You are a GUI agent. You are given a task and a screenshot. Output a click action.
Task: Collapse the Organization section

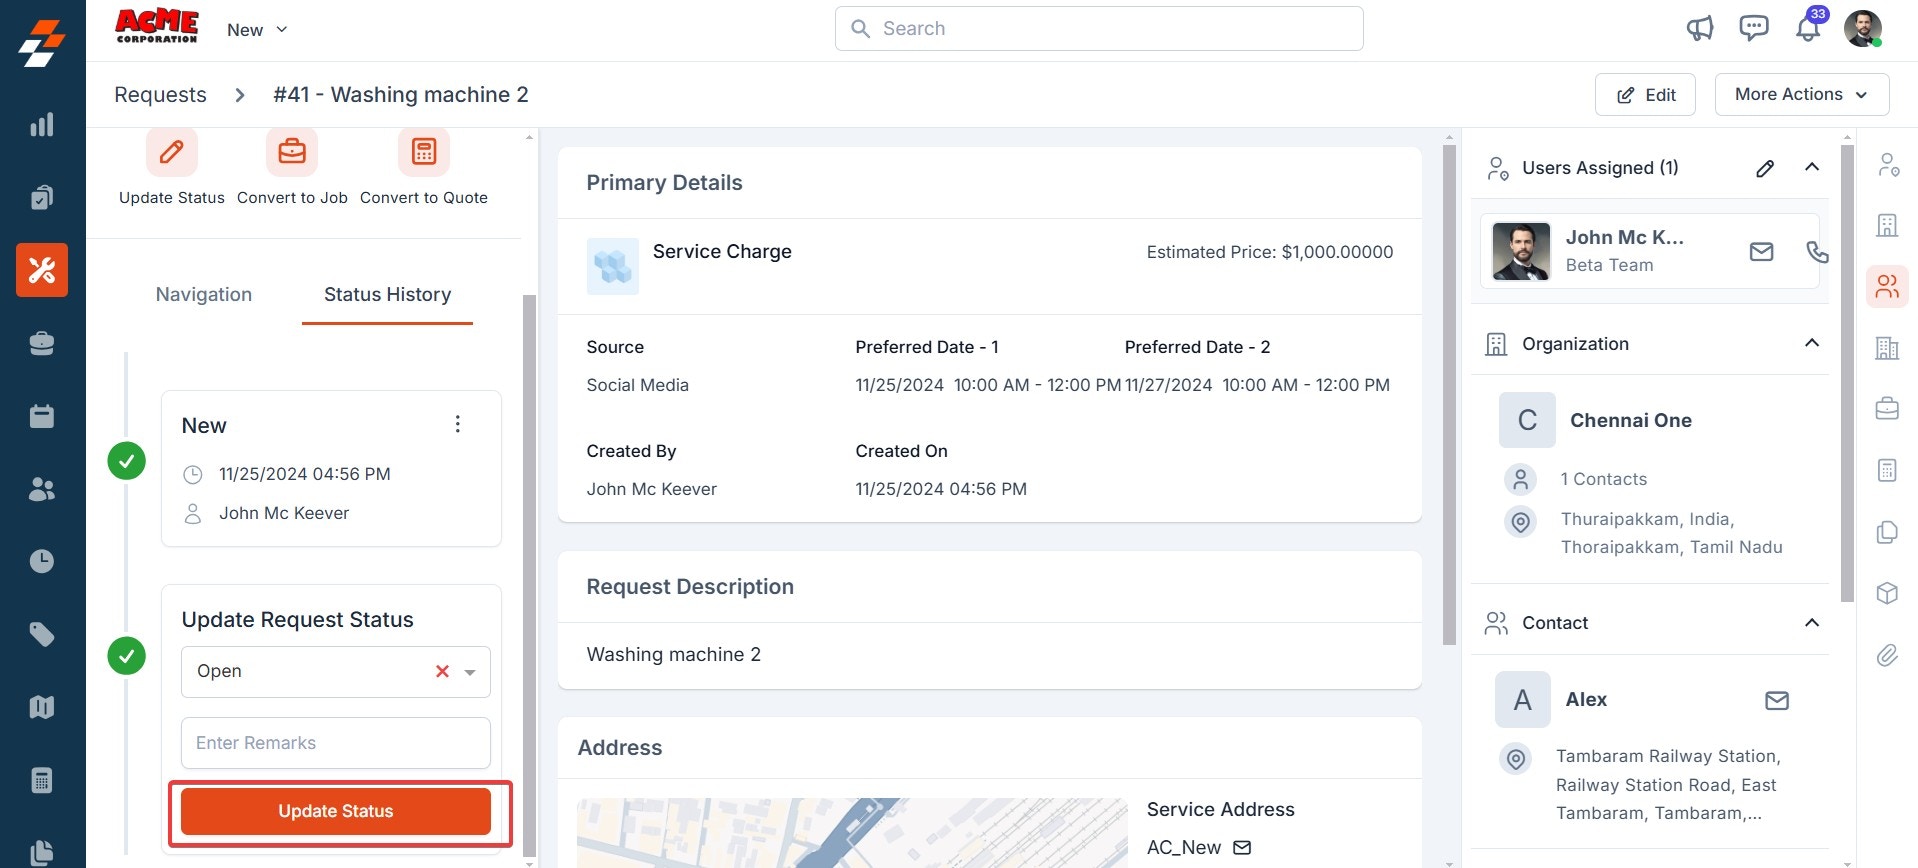pos(1812,343)
